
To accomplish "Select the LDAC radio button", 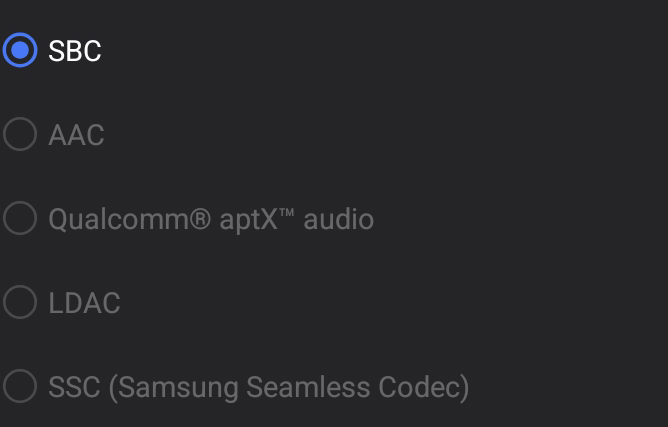I will (x=20, y=303).
